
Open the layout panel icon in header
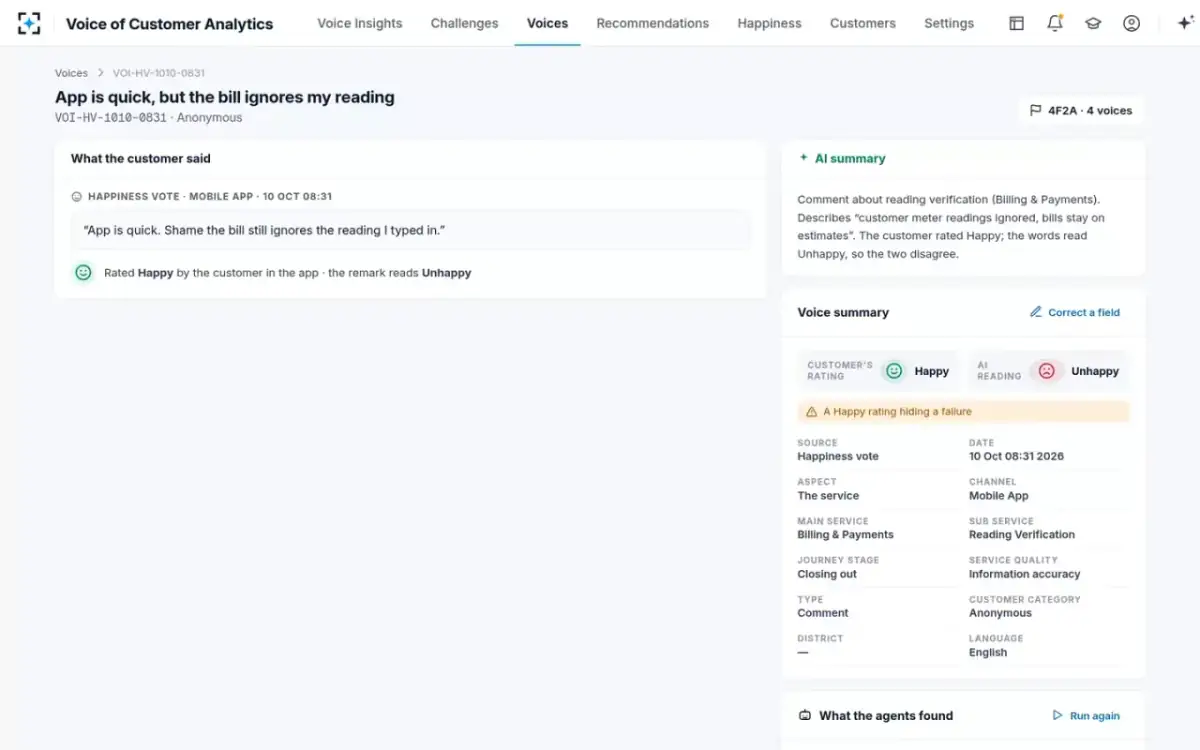(1016, 23)
